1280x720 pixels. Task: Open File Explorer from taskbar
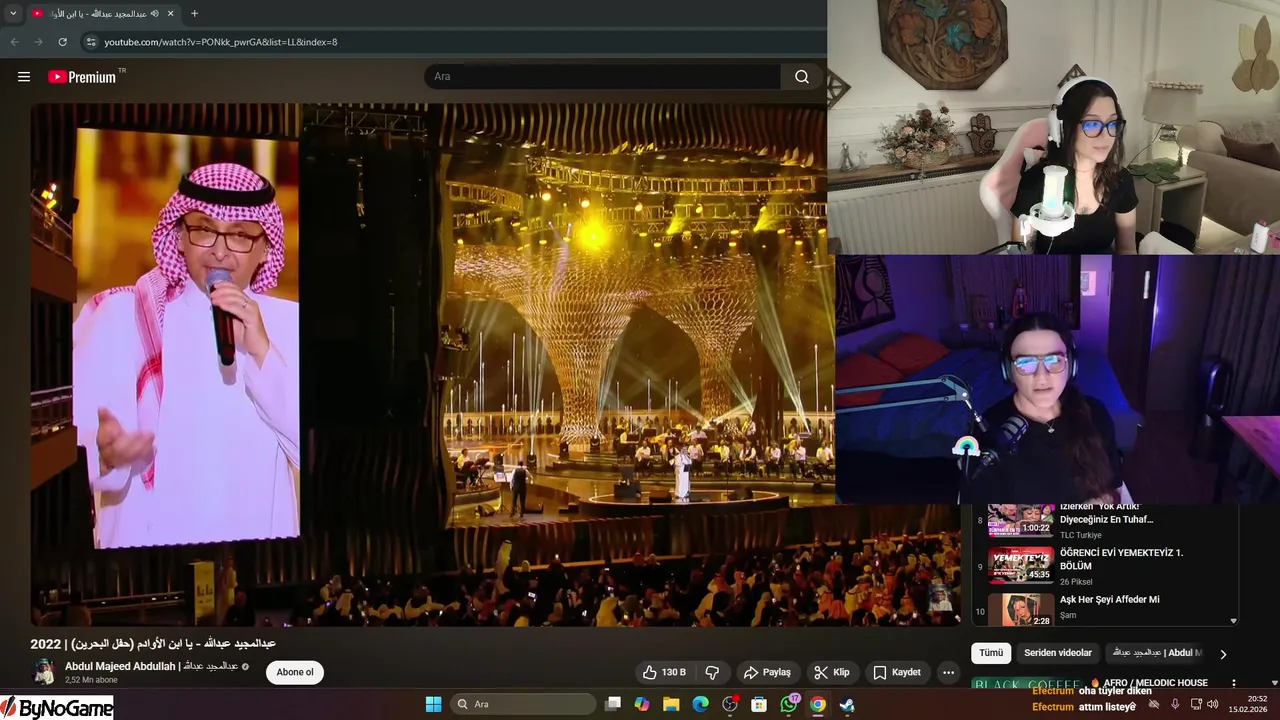(671, 704)
